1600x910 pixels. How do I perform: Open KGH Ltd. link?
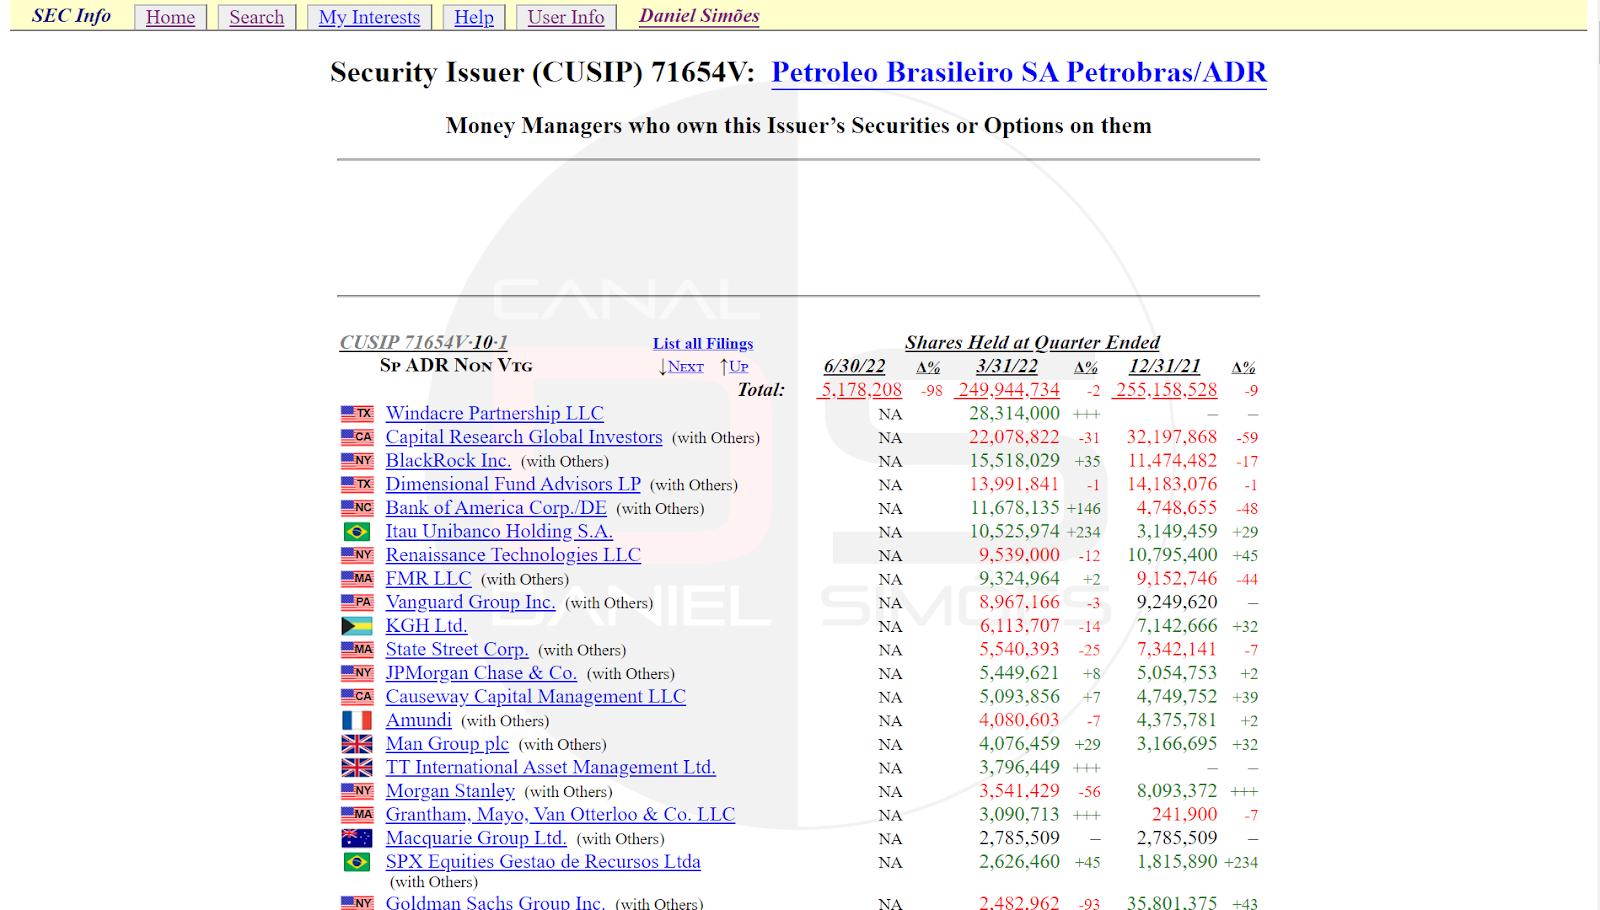tap(426, 626)
